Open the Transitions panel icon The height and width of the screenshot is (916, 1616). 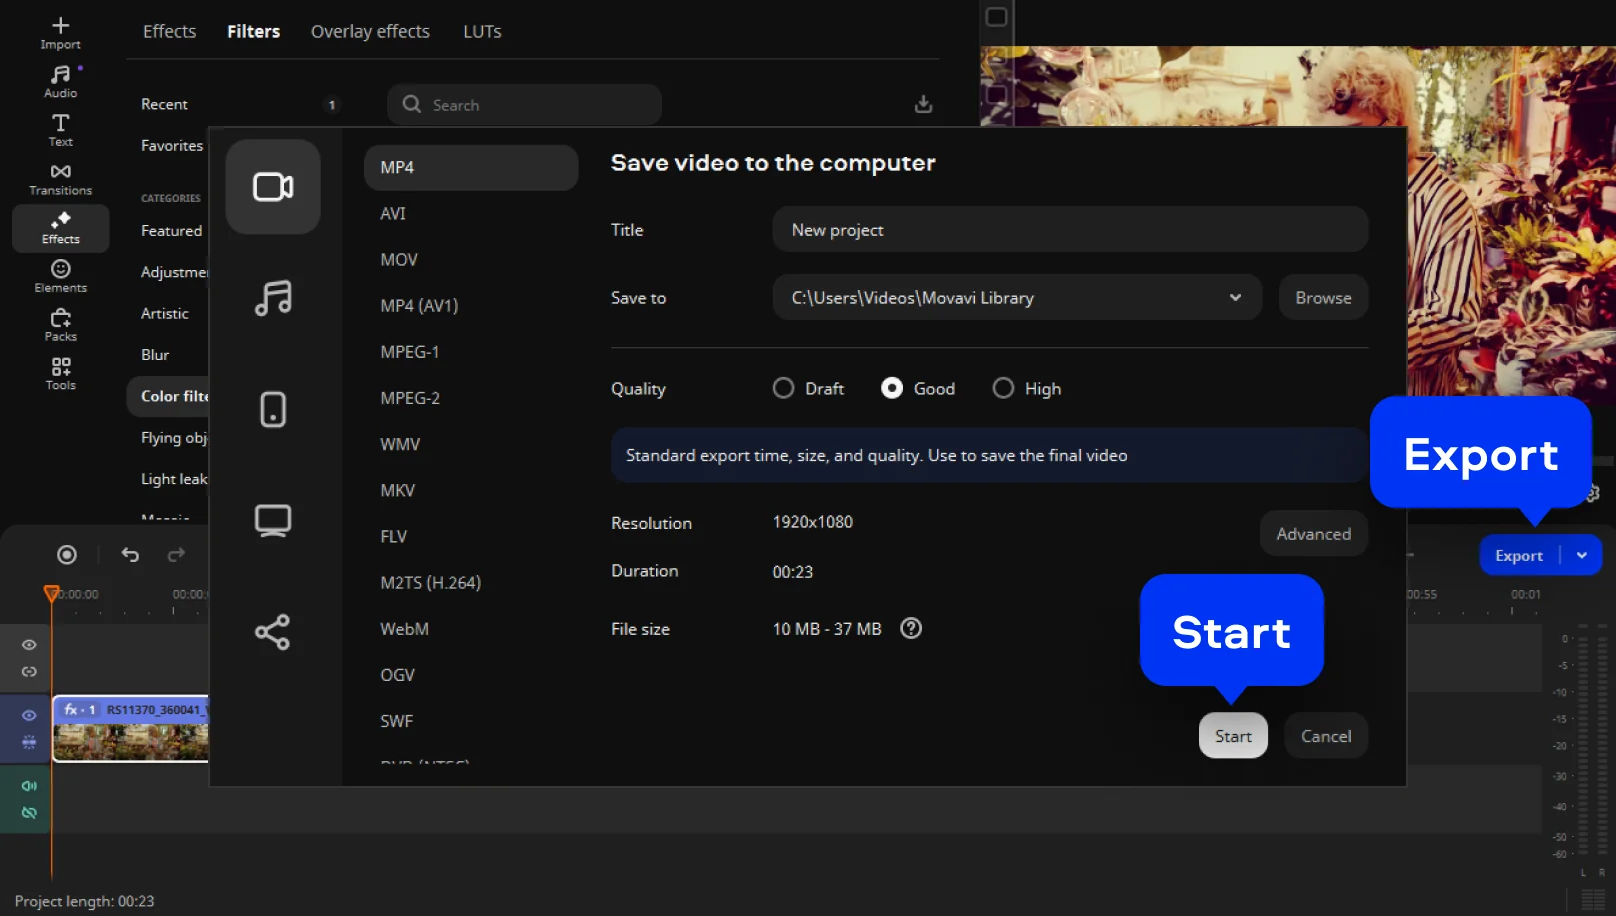60,179
